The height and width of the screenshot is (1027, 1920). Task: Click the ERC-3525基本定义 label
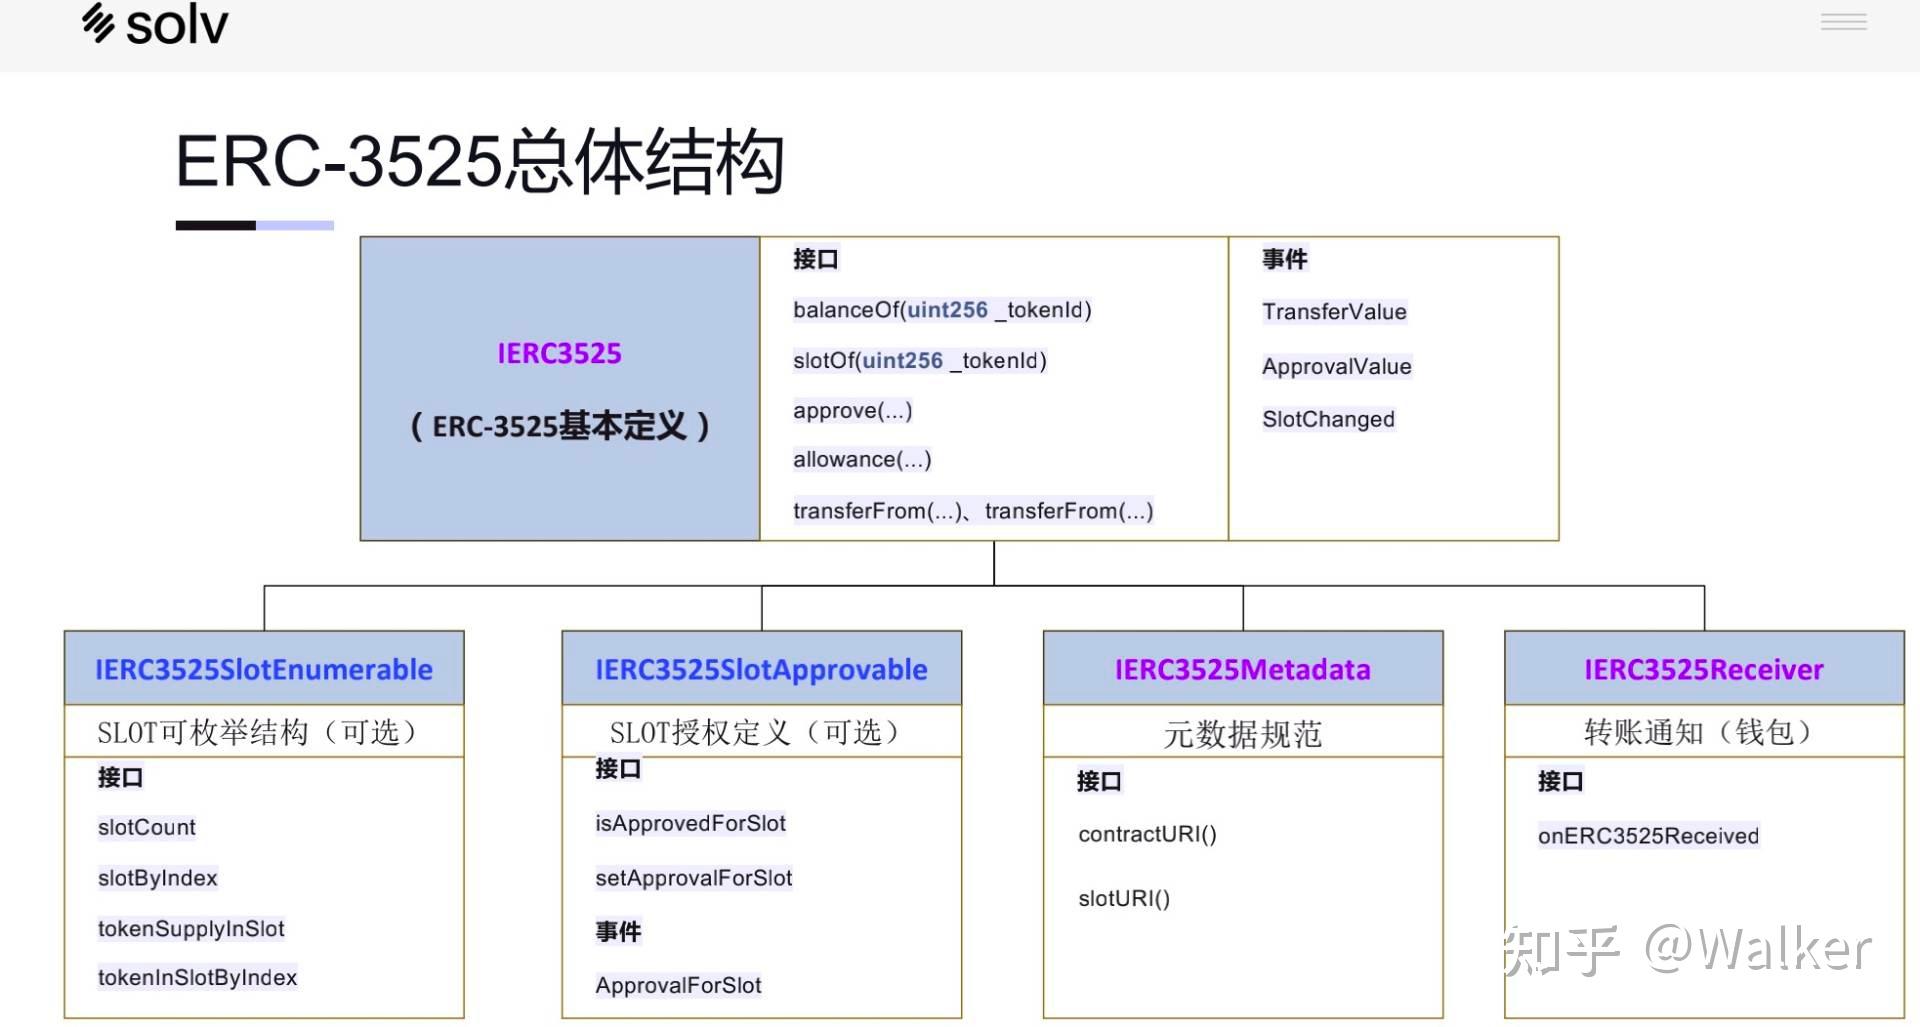pos(559,426)
